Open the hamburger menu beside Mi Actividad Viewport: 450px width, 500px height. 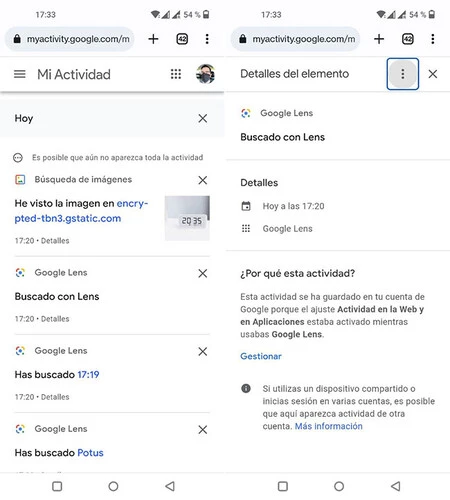pos(20,74)
